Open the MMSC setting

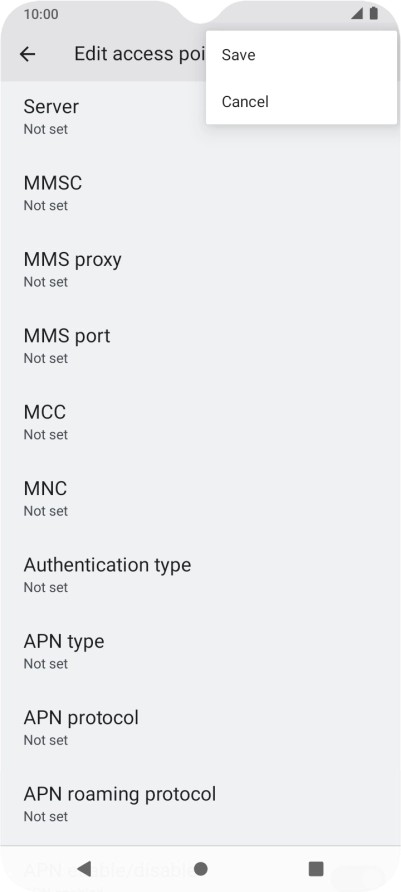click(200, 193)
